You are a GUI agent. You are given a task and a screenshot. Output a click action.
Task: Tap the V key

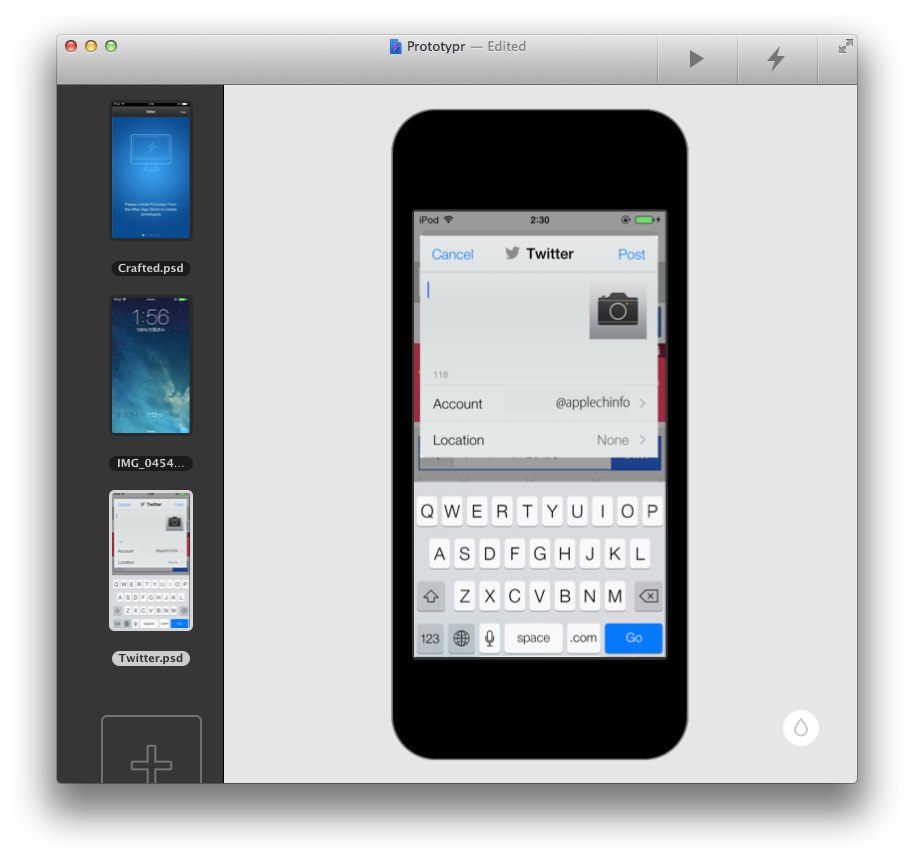pyautogui.click(x=540, y=596)
